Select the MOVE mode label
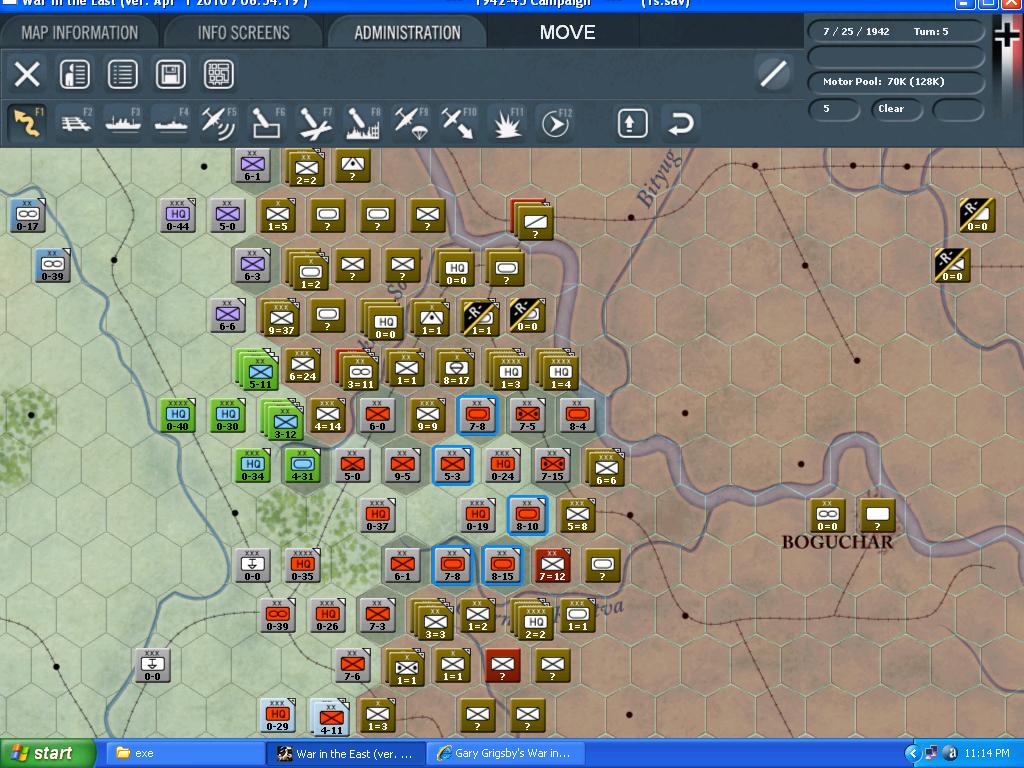 pyautogui.click(x=567, y=33)
